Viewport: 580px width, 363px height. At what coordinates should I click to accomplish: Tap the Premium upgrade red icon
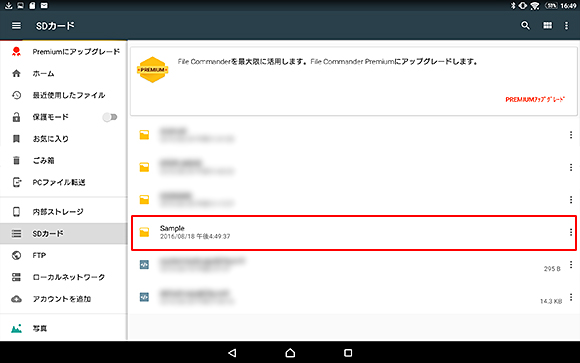(x=16, y=51)
